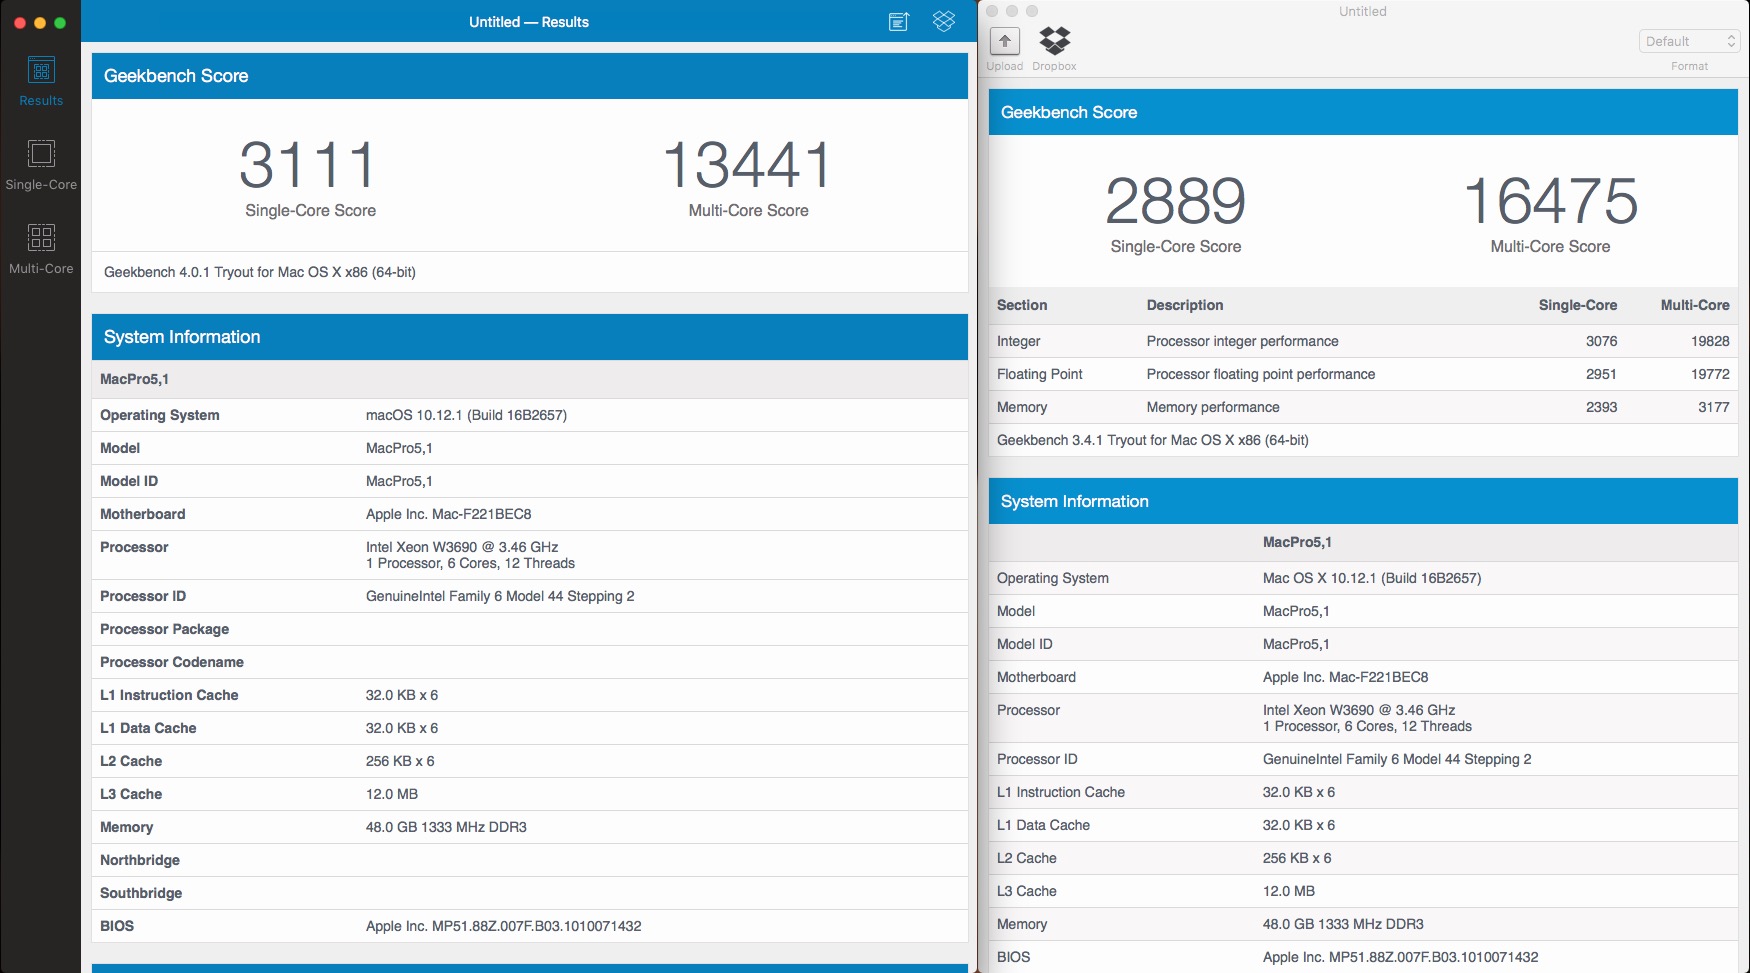Click the System Information header in Geekbench 3
The height and width of the screenshot is (973, 1750).
click(1075, 501)
